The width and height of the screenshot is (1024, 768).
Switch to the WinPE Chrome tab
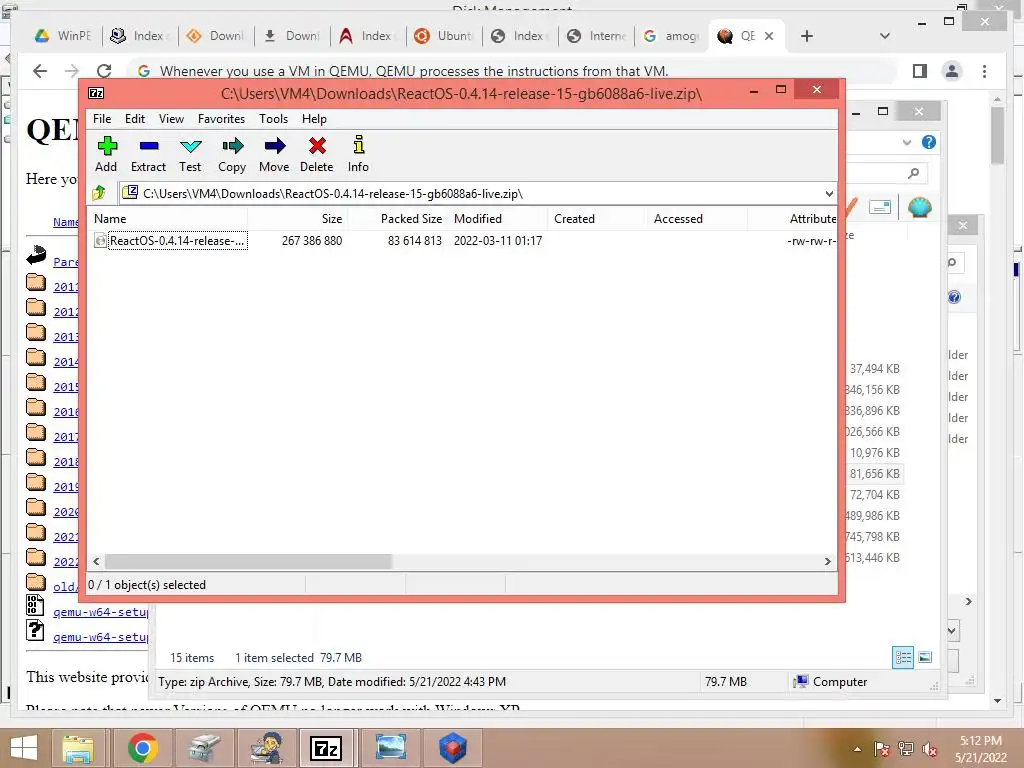64,36
